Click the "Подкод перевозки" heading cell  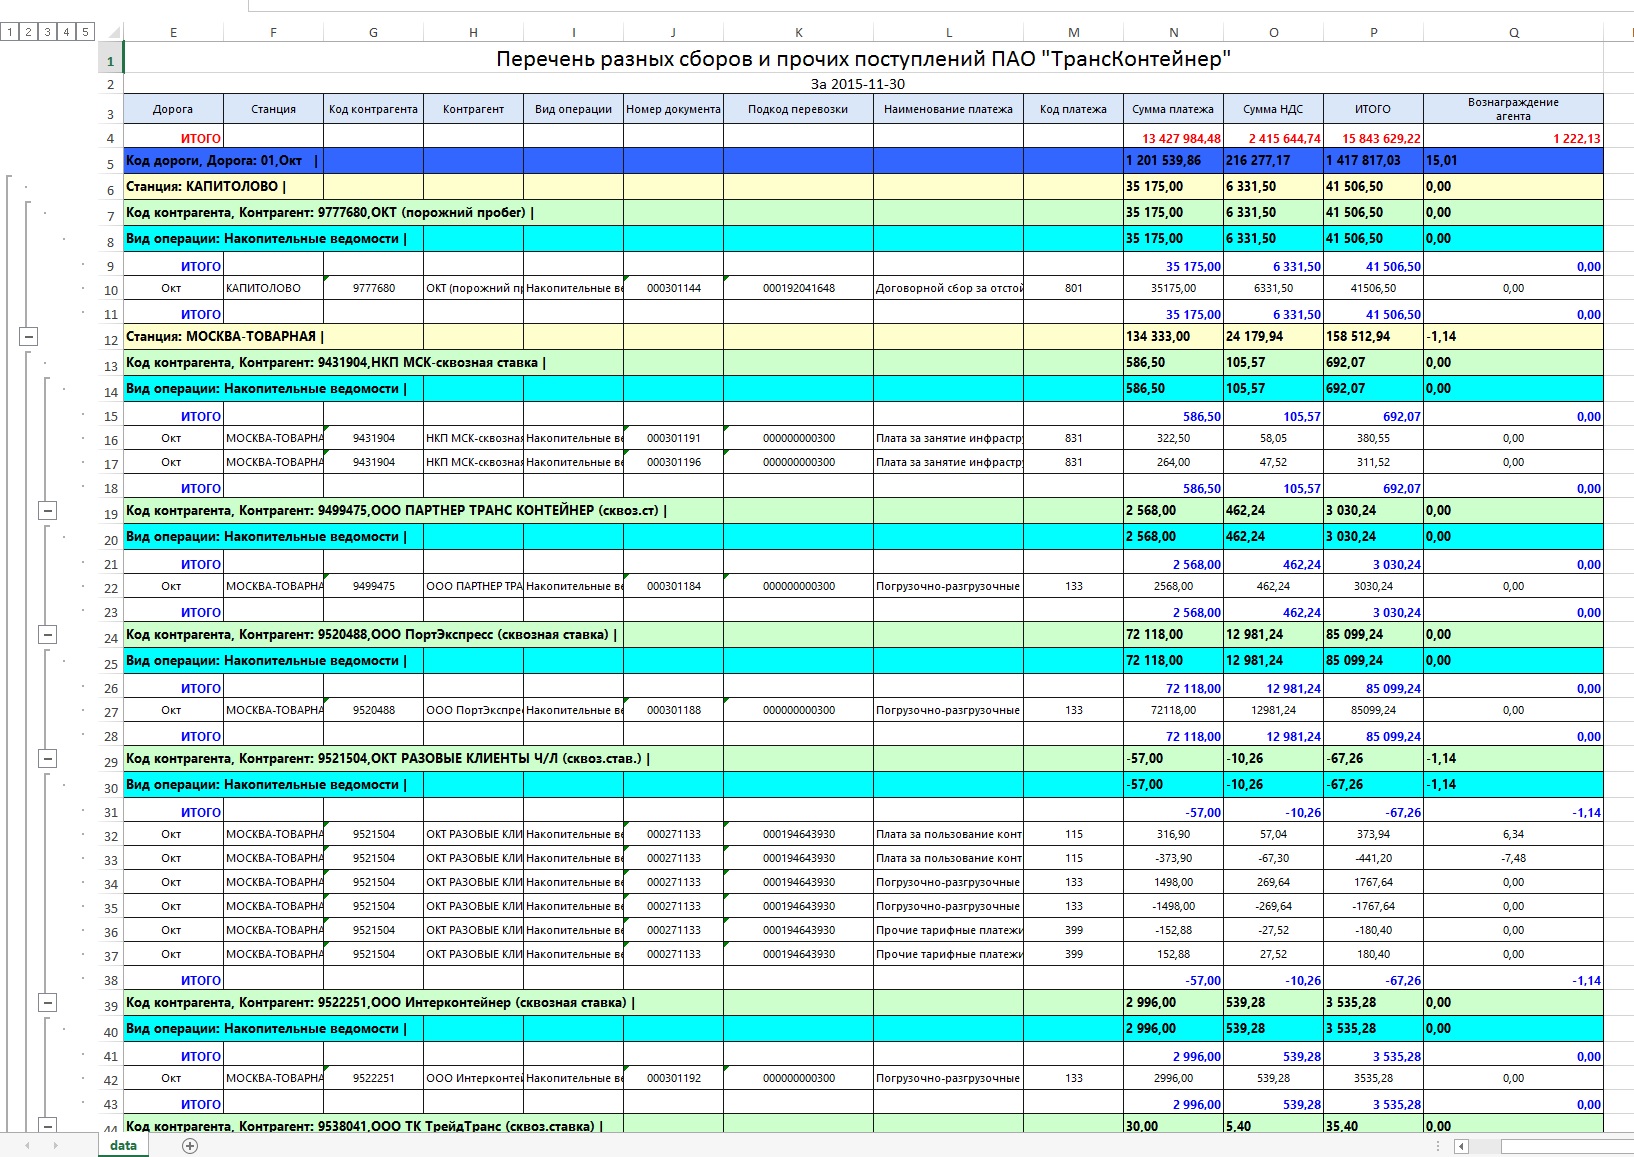point(798,109)
